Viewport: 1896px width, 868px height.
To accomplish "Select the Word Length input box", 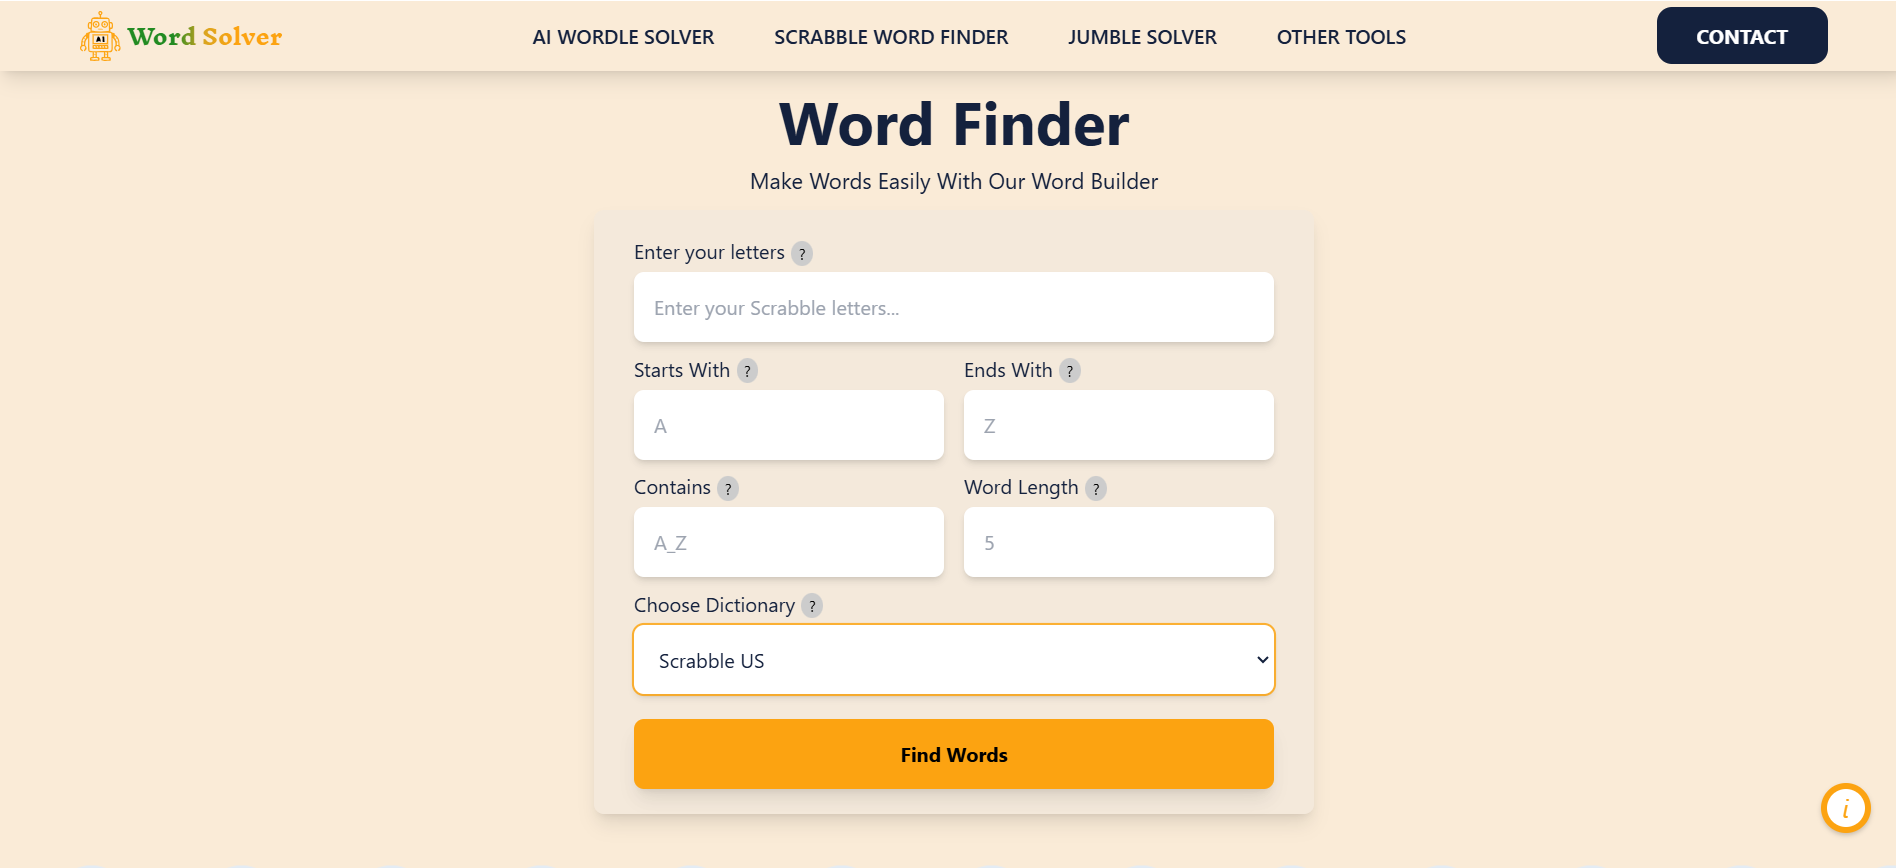I will coord(1119,542).
